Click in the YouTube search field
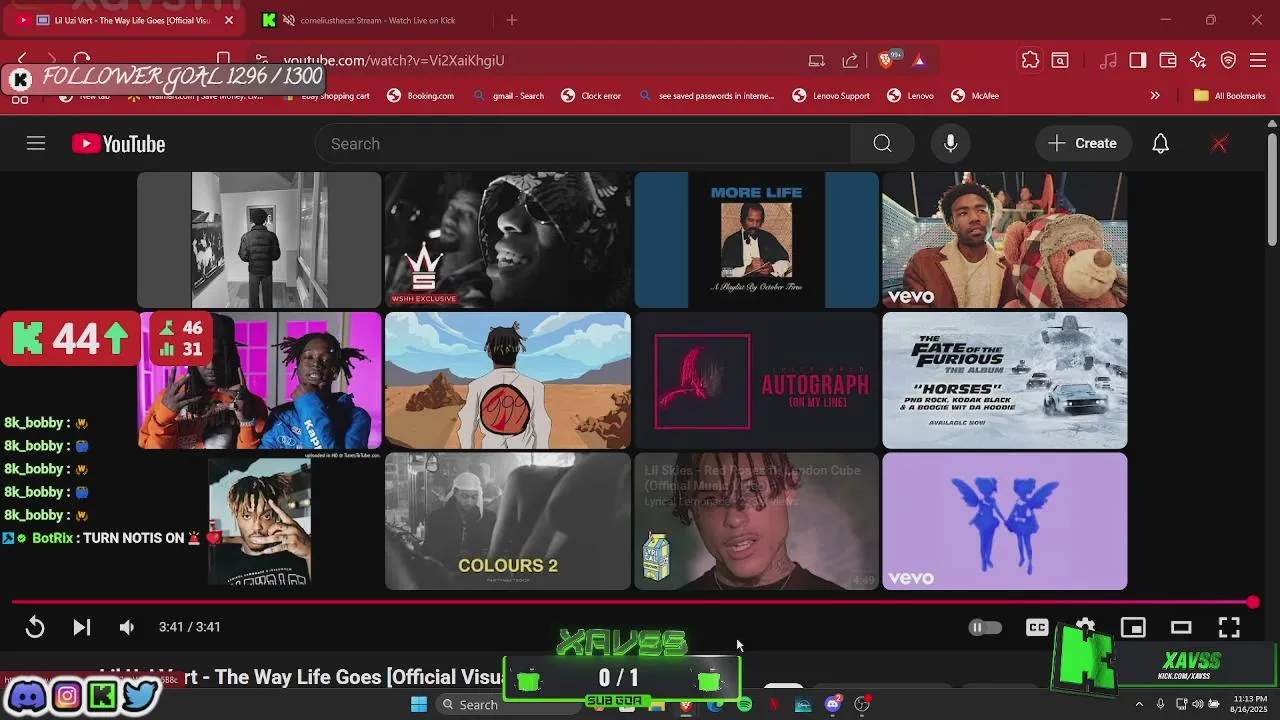This screenshot has height=720, width=1280. click(583, 144)
